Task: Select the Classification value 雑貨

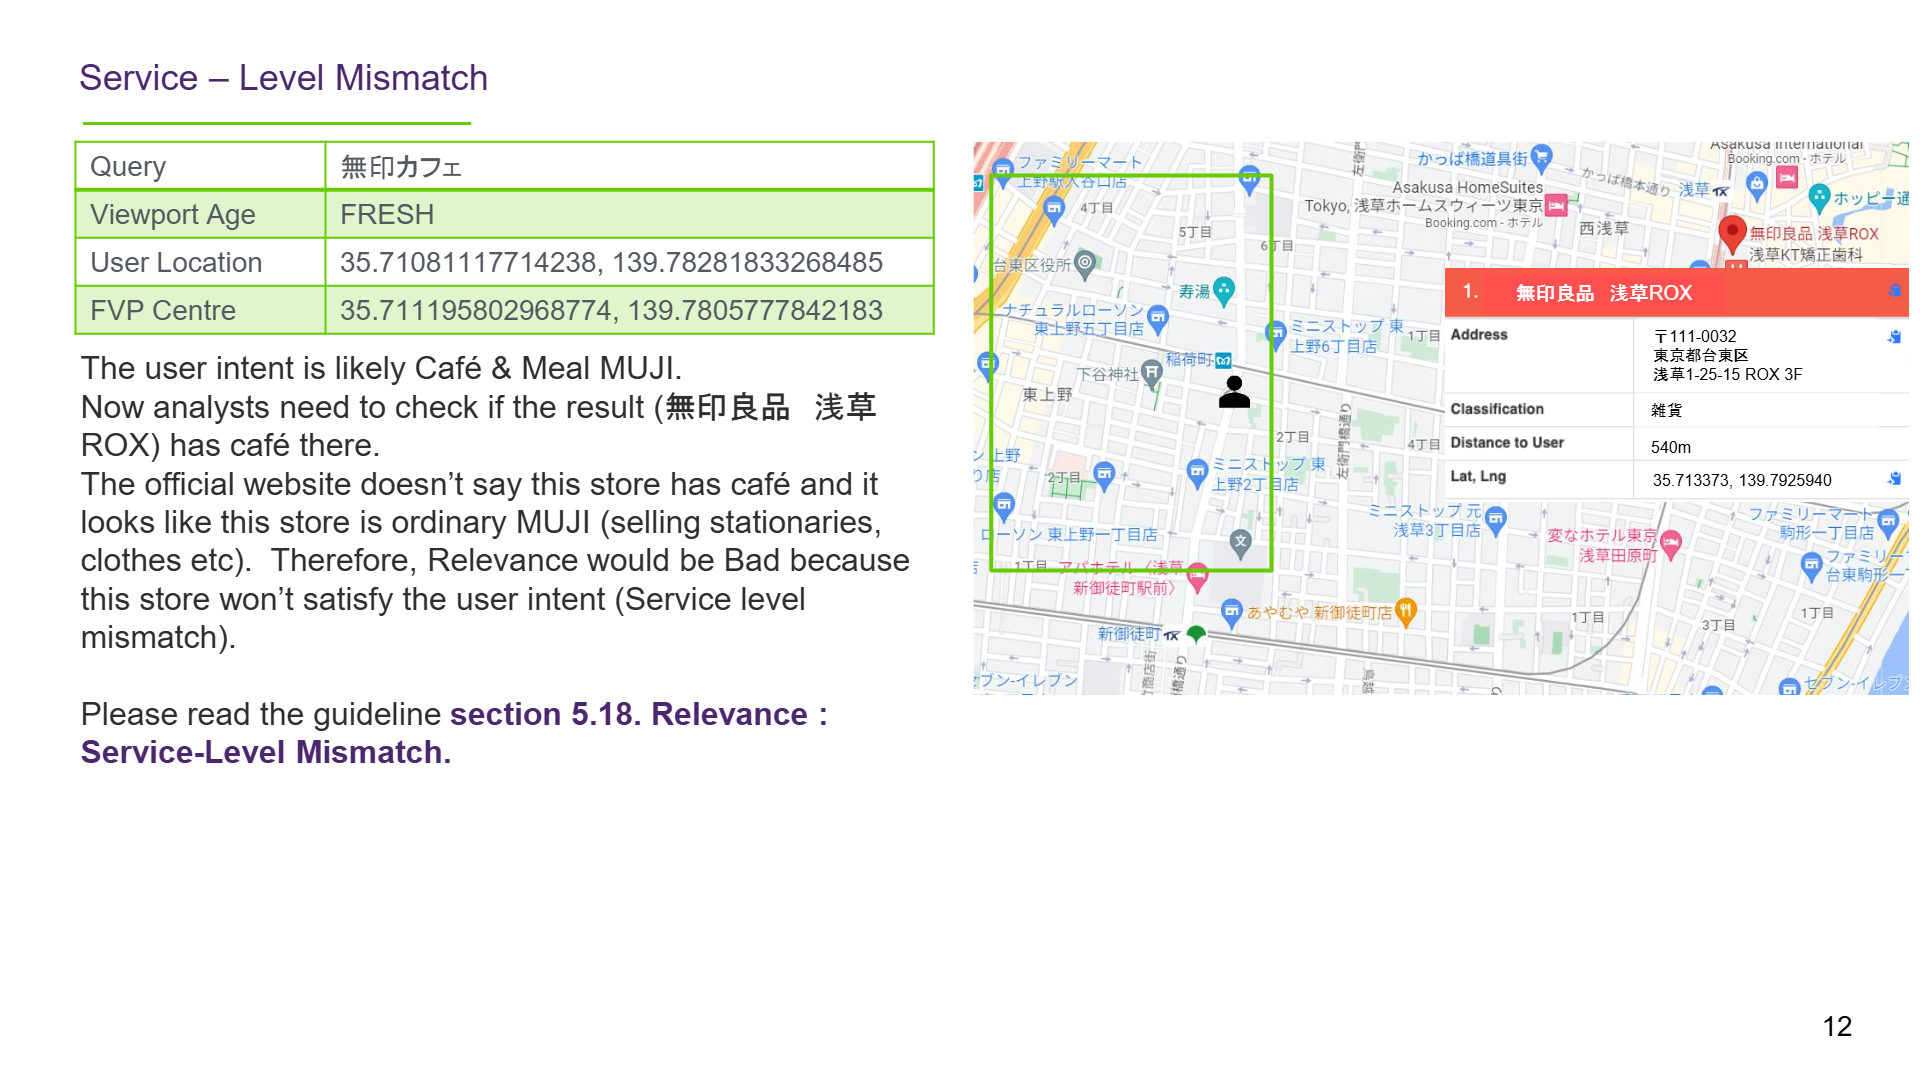Action: click(x=1666, y=410)
